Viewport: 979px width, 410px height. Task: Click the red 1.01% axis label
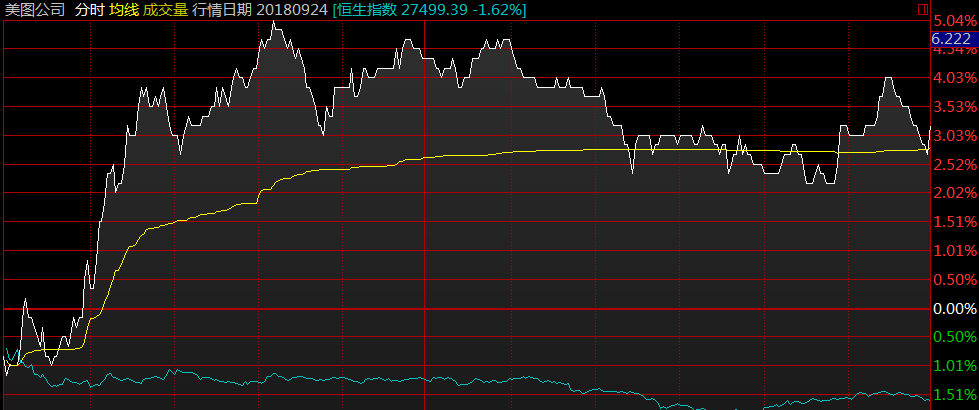click(954, 251)
